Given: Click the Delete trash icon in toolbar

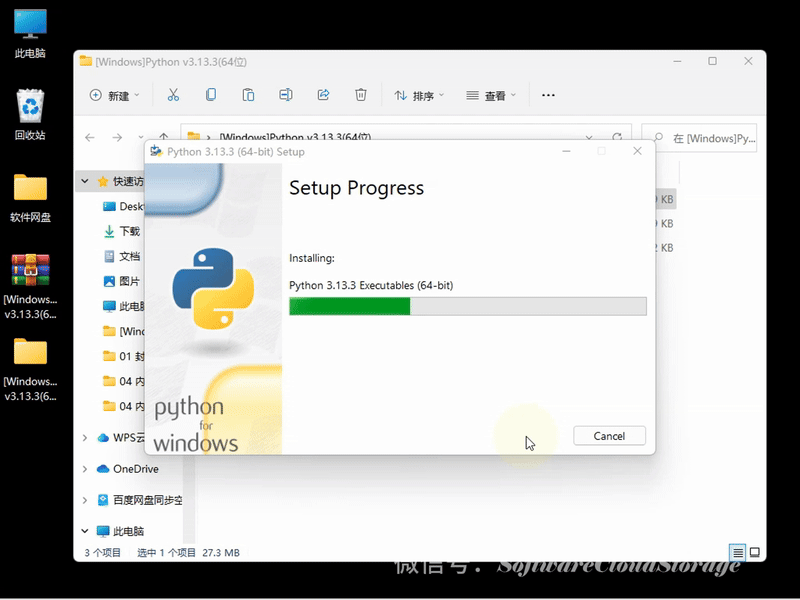Looking at the screenshot, I should click(x=361, y=95).
